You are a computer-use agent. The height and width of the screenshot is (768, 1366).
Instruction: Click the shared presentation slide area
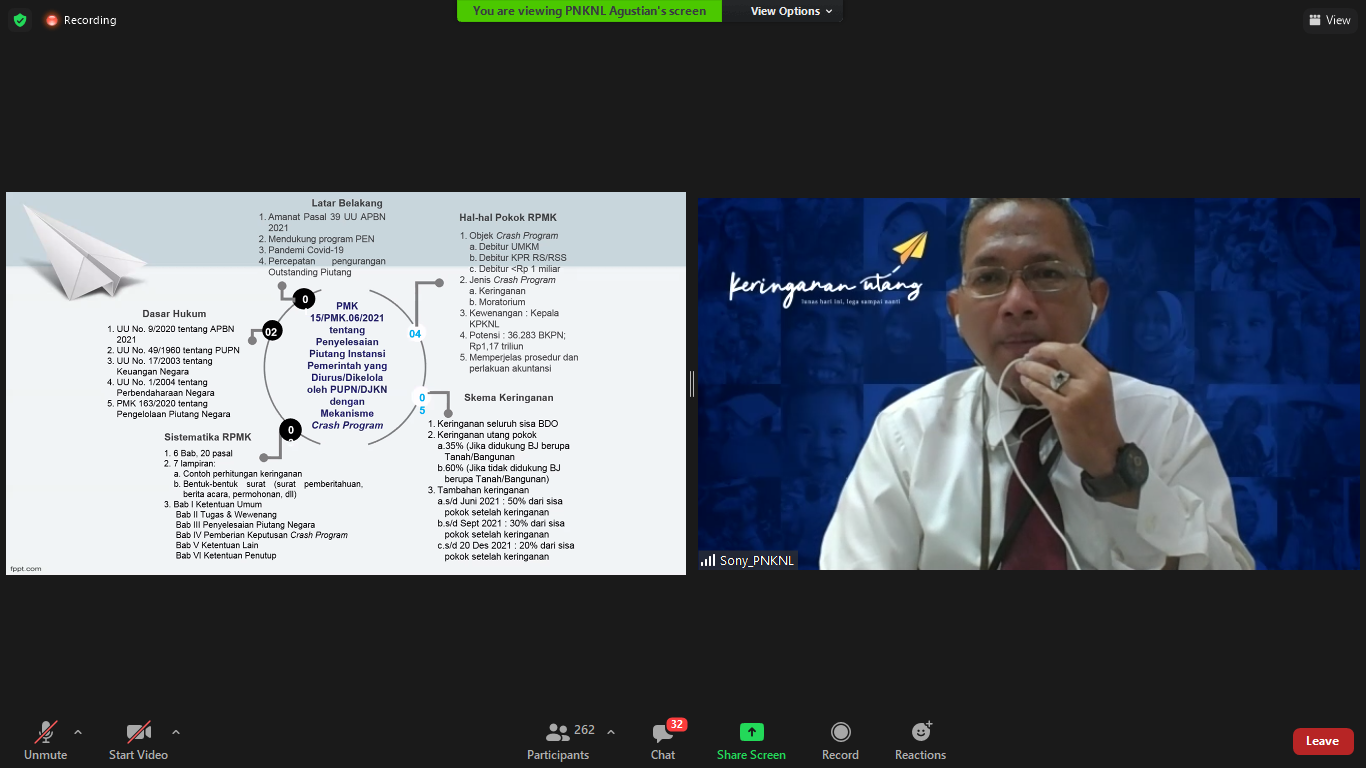point(346,383)
